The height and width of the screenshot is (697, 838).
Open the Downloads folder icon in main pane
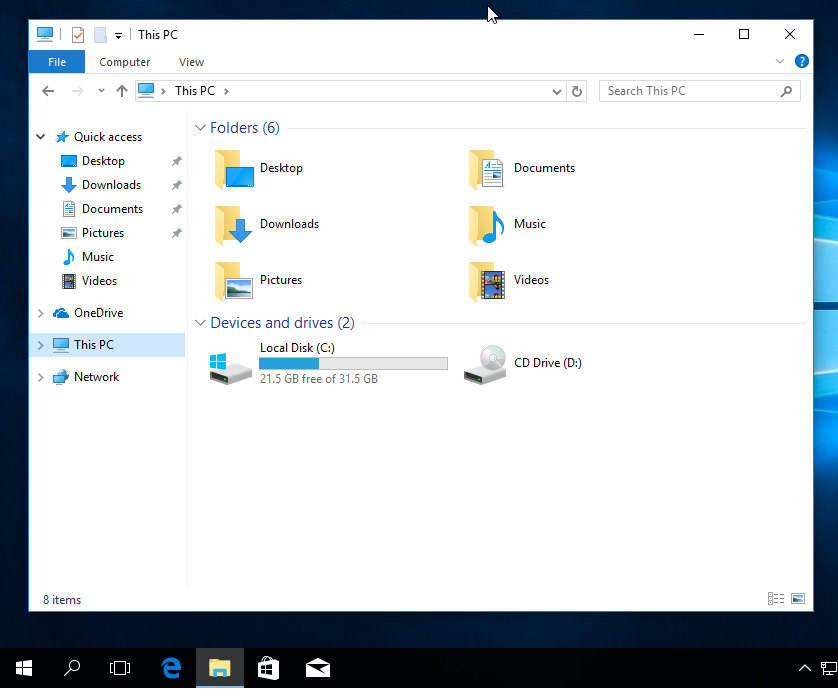click(x=233, y=225)
